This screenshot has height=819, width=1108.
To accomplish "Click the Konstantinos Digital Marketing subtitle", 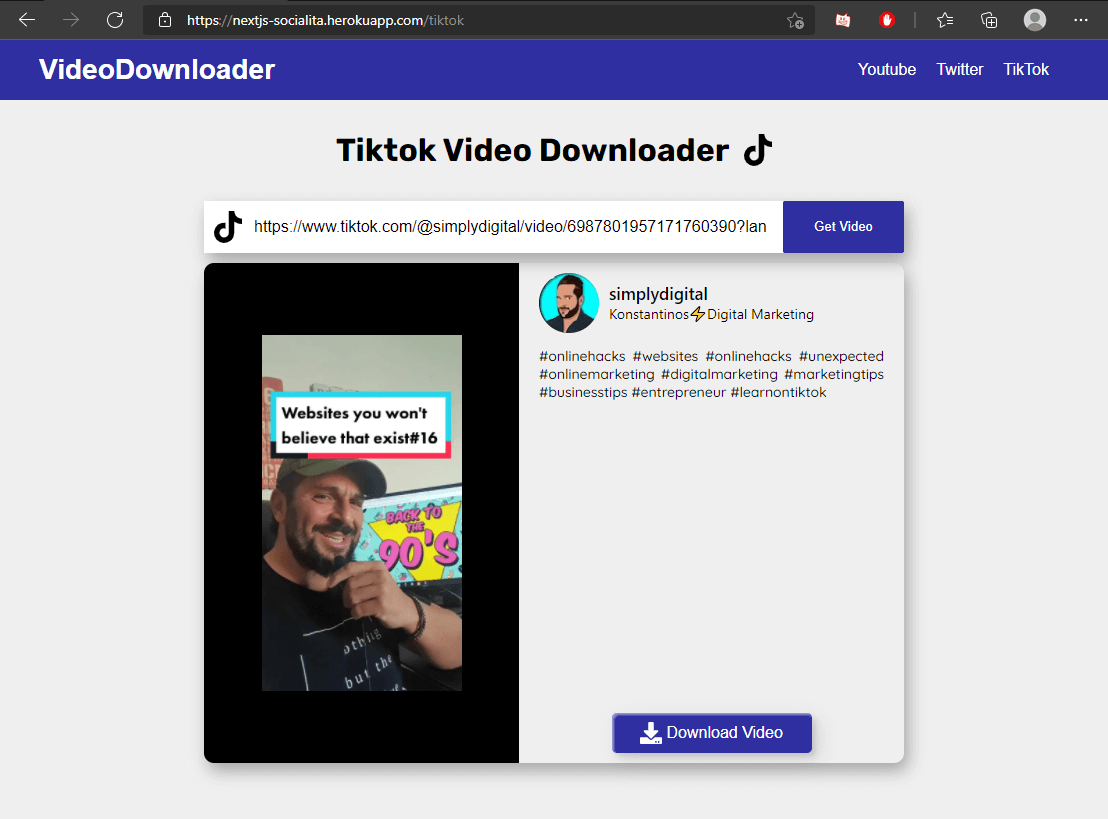I will click(712, 314).
